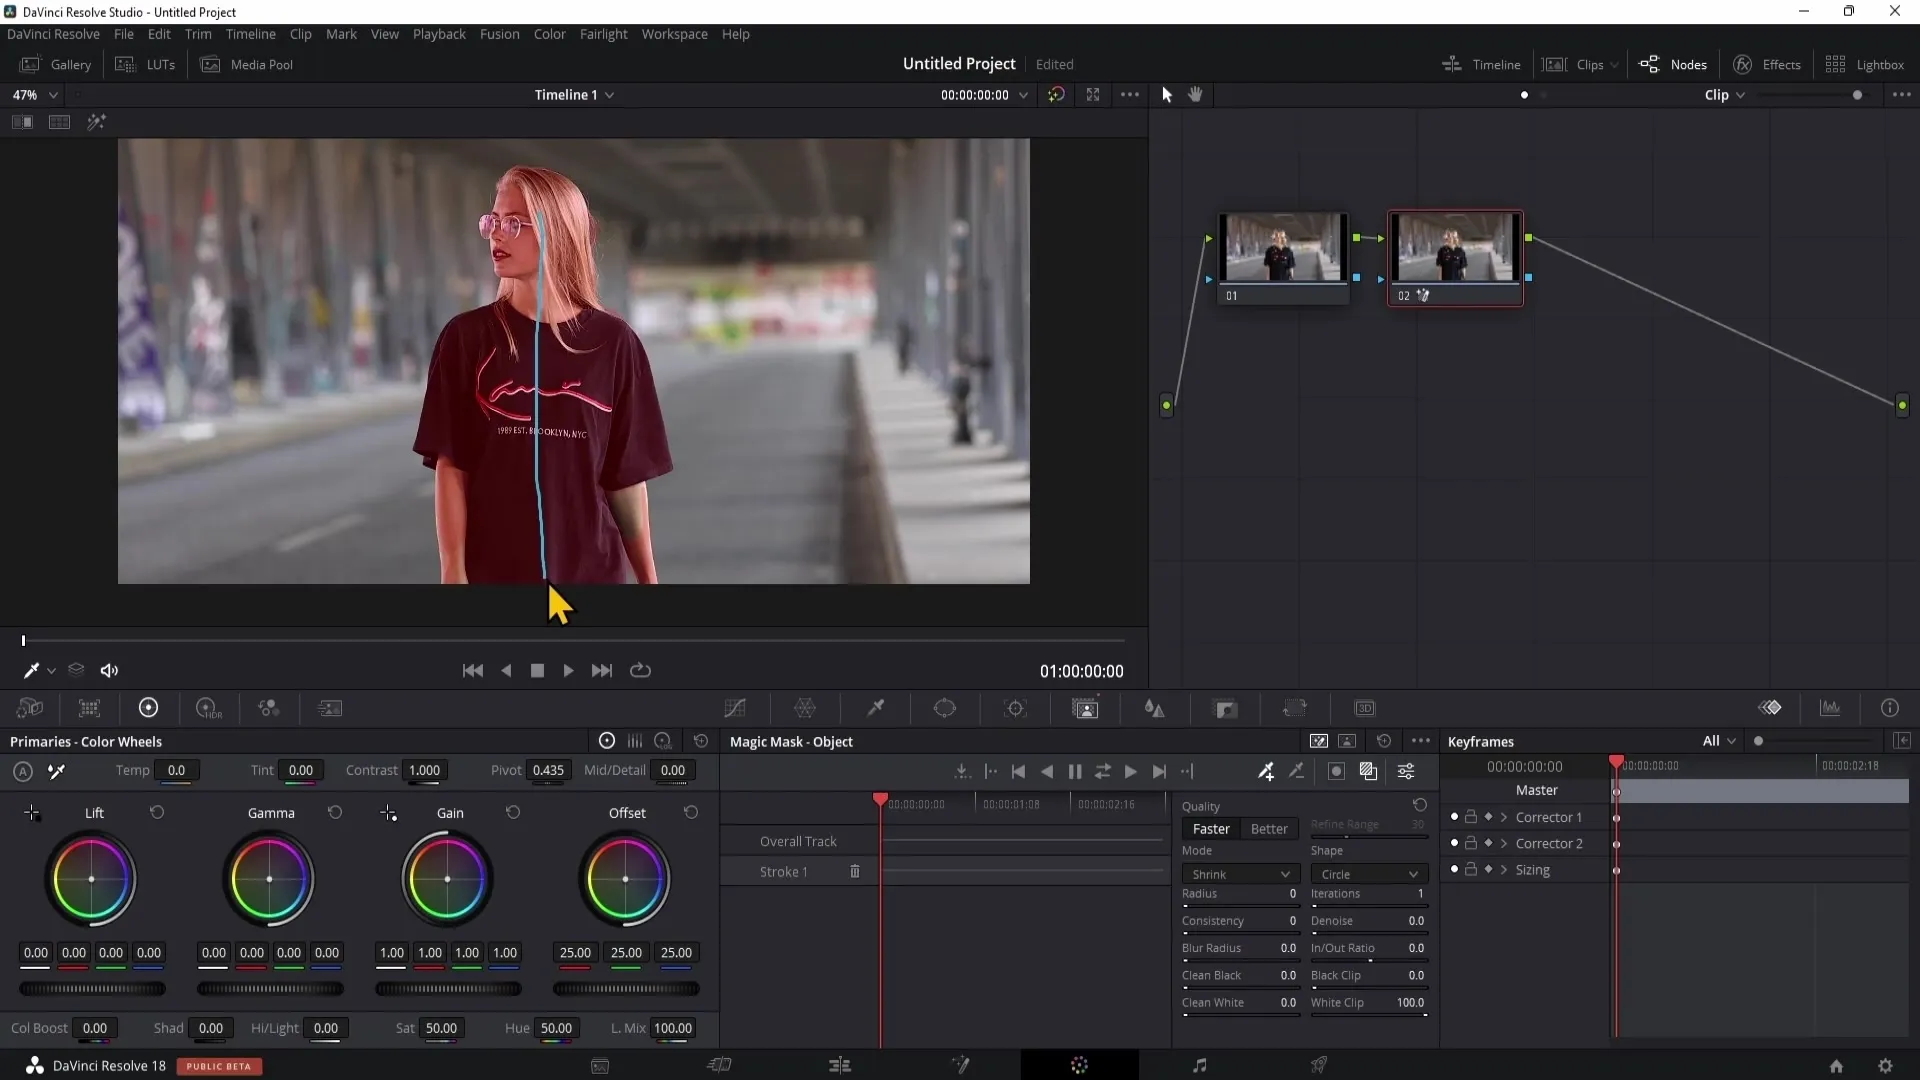Viewport: 1920px width, 1080px height.
Task: Click the Fusion menu item
Action: tap(500, 34)
